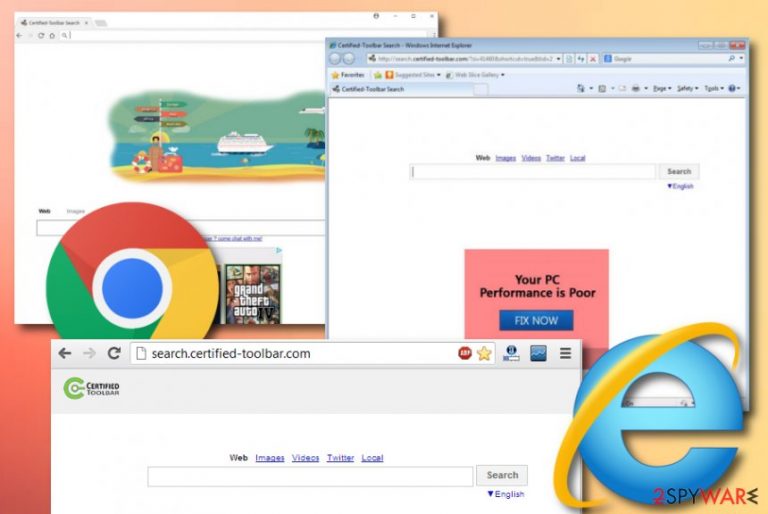Click the search input in Internet Explorer page
This screenshot has width=768, height=514.
coord(532,171)
